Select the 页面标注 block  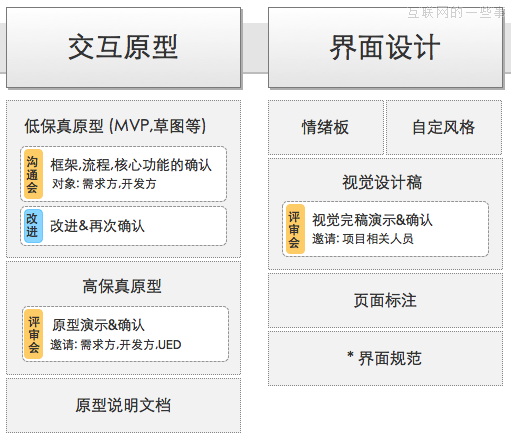click(x=385, y=300)
